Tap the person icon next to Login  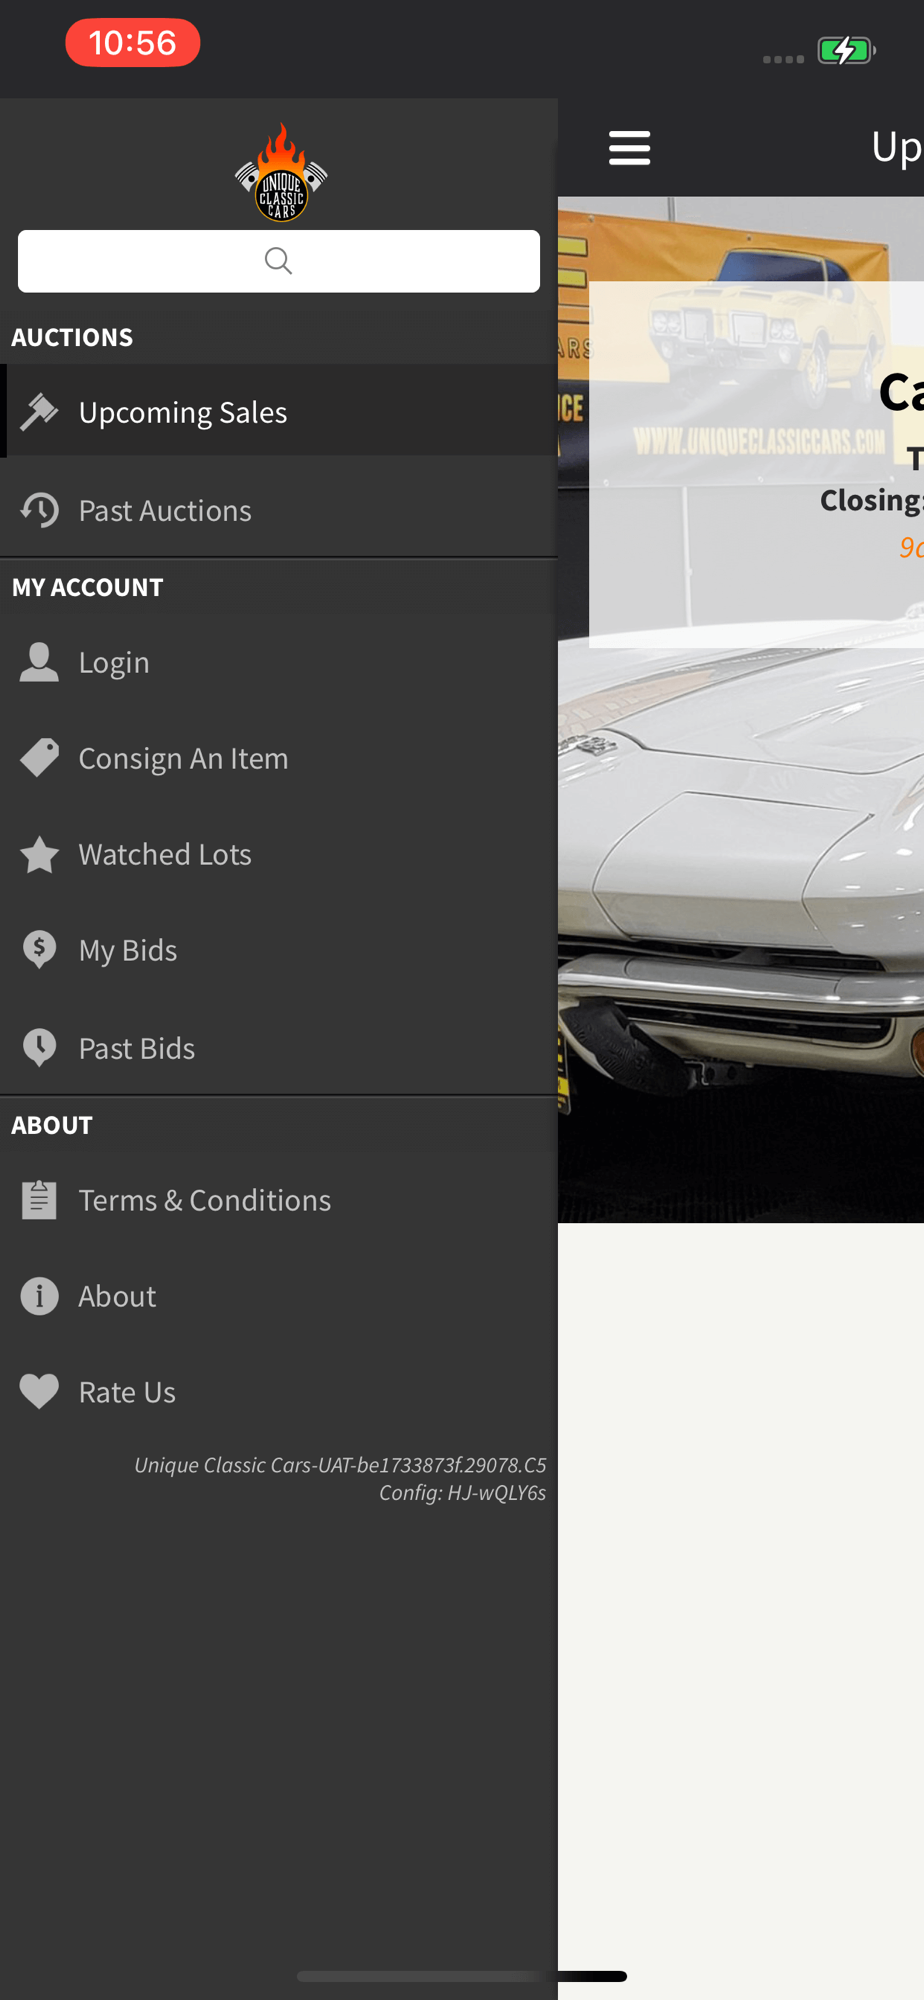coord(39,662)
